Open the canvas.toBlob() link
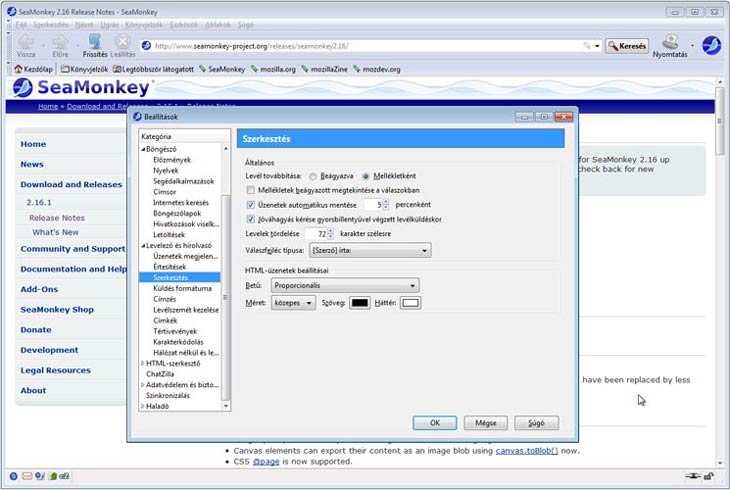 [527, 450]
